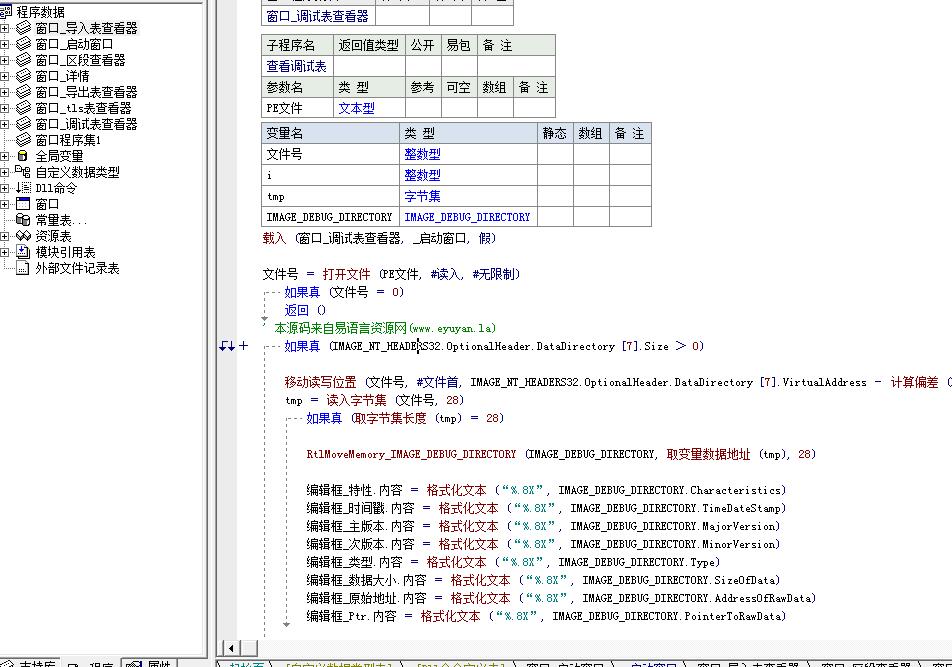Screen dimensions: 952x667
Task: Click 窗口_调试表查看器 cell in assembly table
Action: click(318, 16)
